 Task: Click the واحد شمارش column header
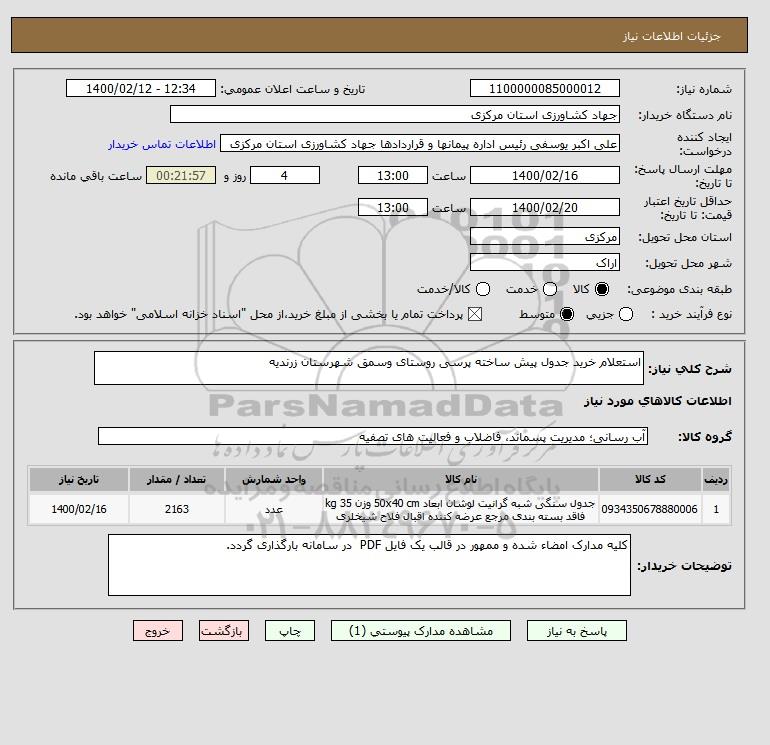click(274, 479)
